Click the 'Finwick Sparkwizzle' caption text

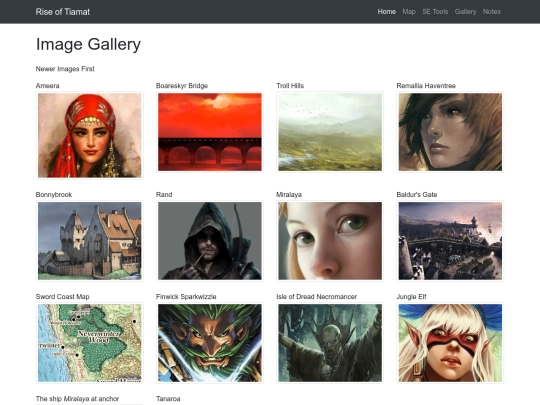click(x=186, y=297)
